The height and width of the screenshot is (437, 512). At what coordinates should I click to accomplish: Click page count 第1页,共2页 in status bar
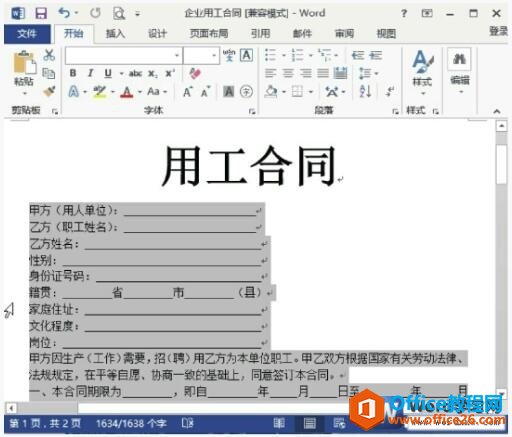point(45,423)
